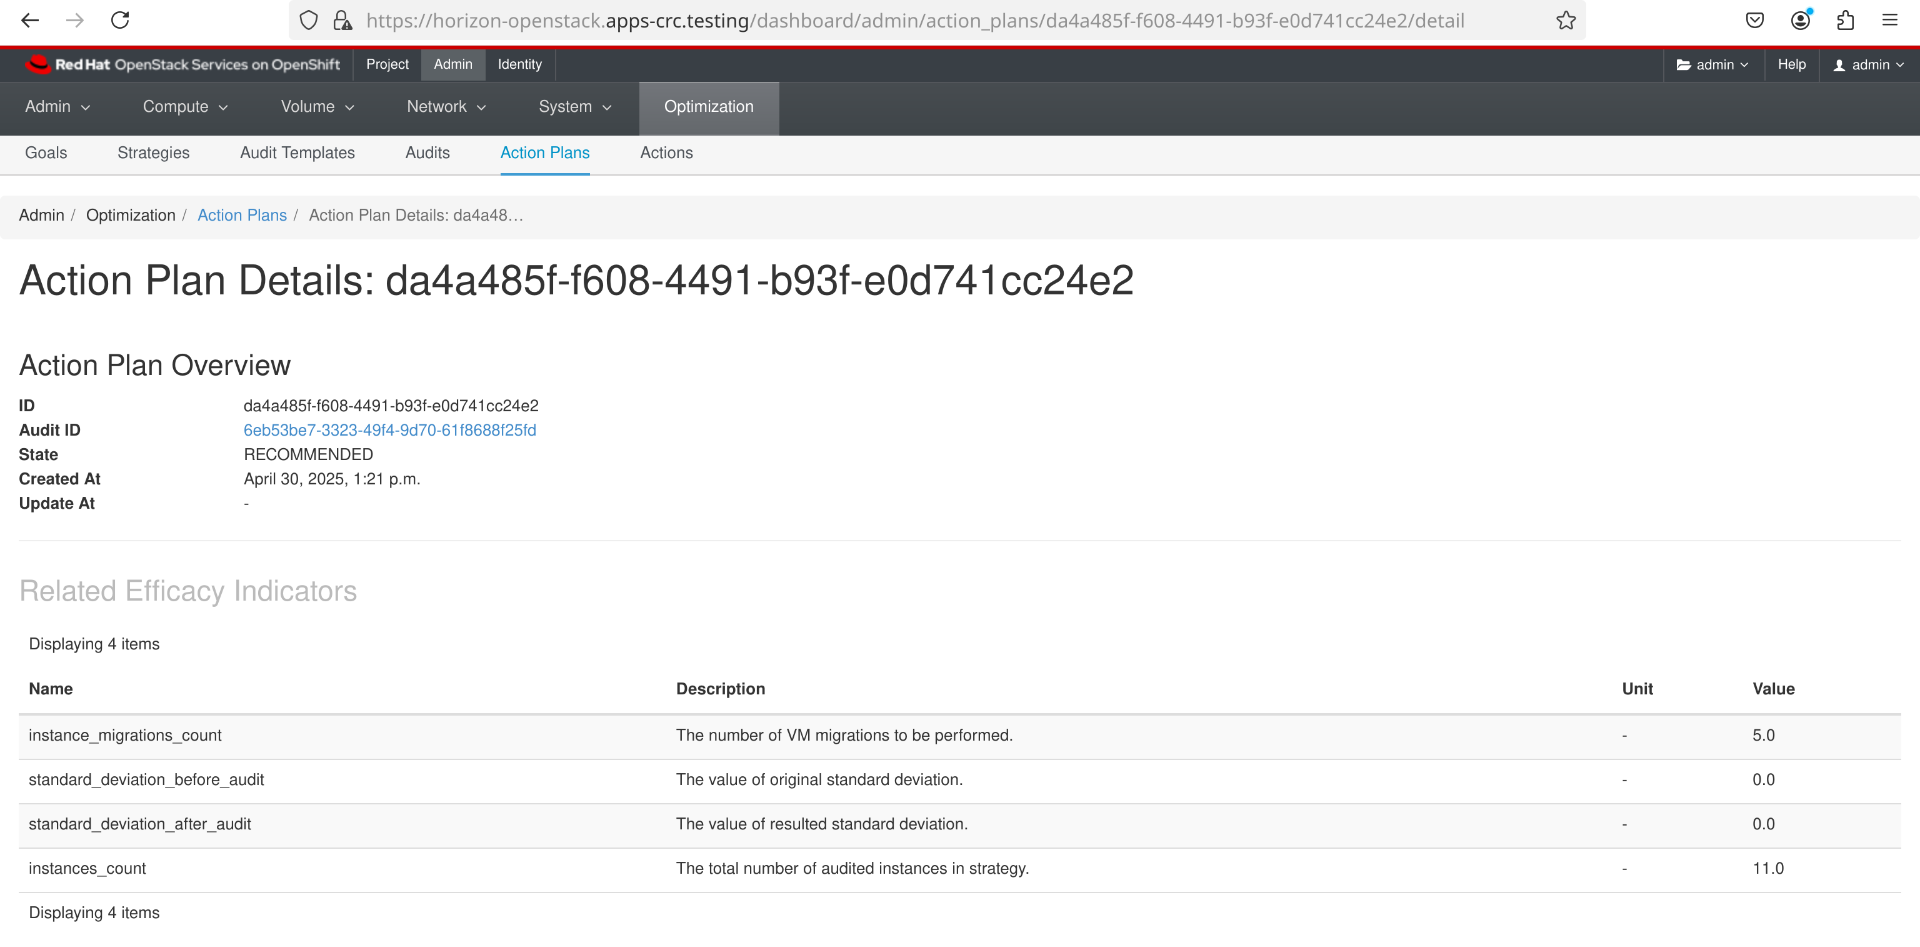Image resolution: width=1920 pixels, height=947 pixels.
Task: Bookmark this page with the star icon
Action: (x=1566, y=20)
